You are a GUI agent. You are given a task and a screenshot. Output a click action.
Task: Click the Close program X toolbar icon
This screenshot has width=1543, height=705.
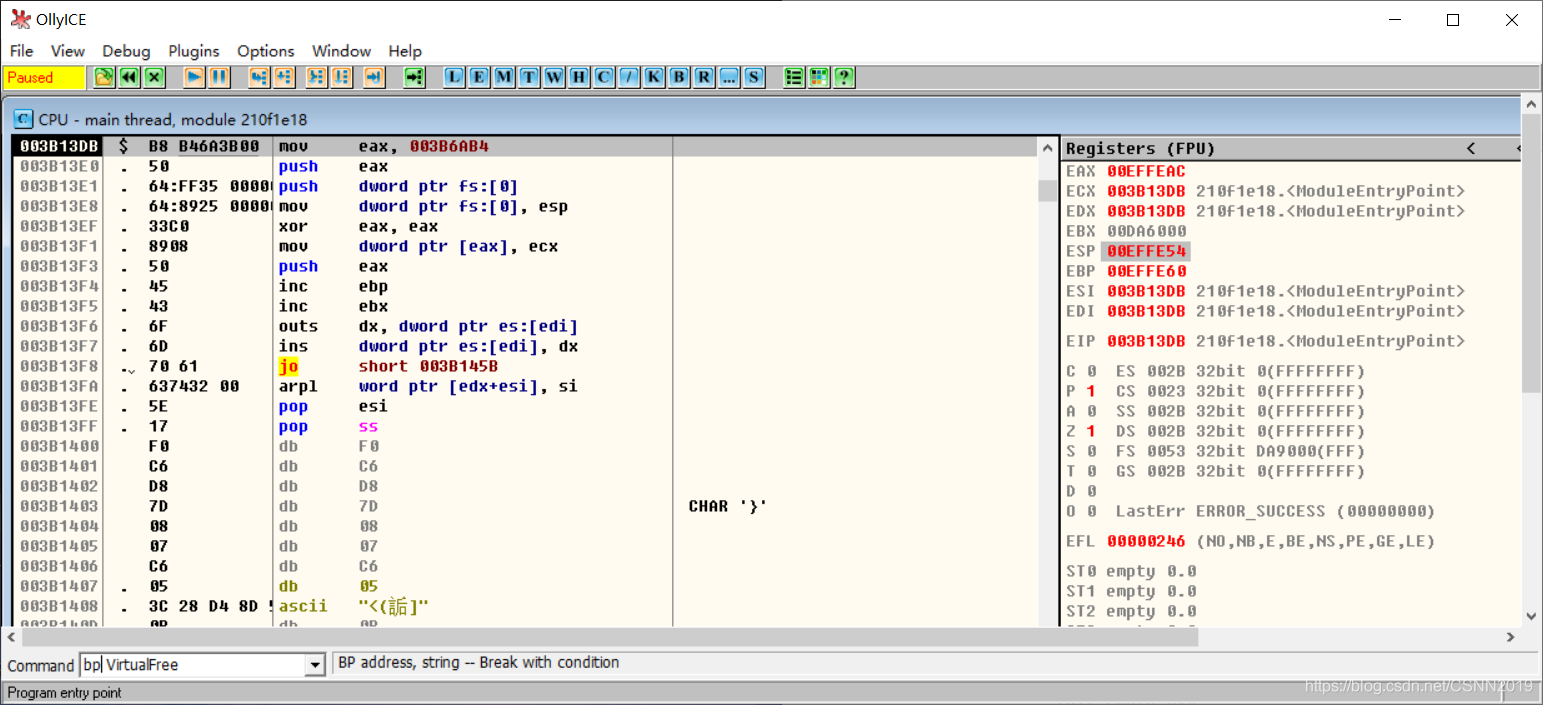click(154, 77)
